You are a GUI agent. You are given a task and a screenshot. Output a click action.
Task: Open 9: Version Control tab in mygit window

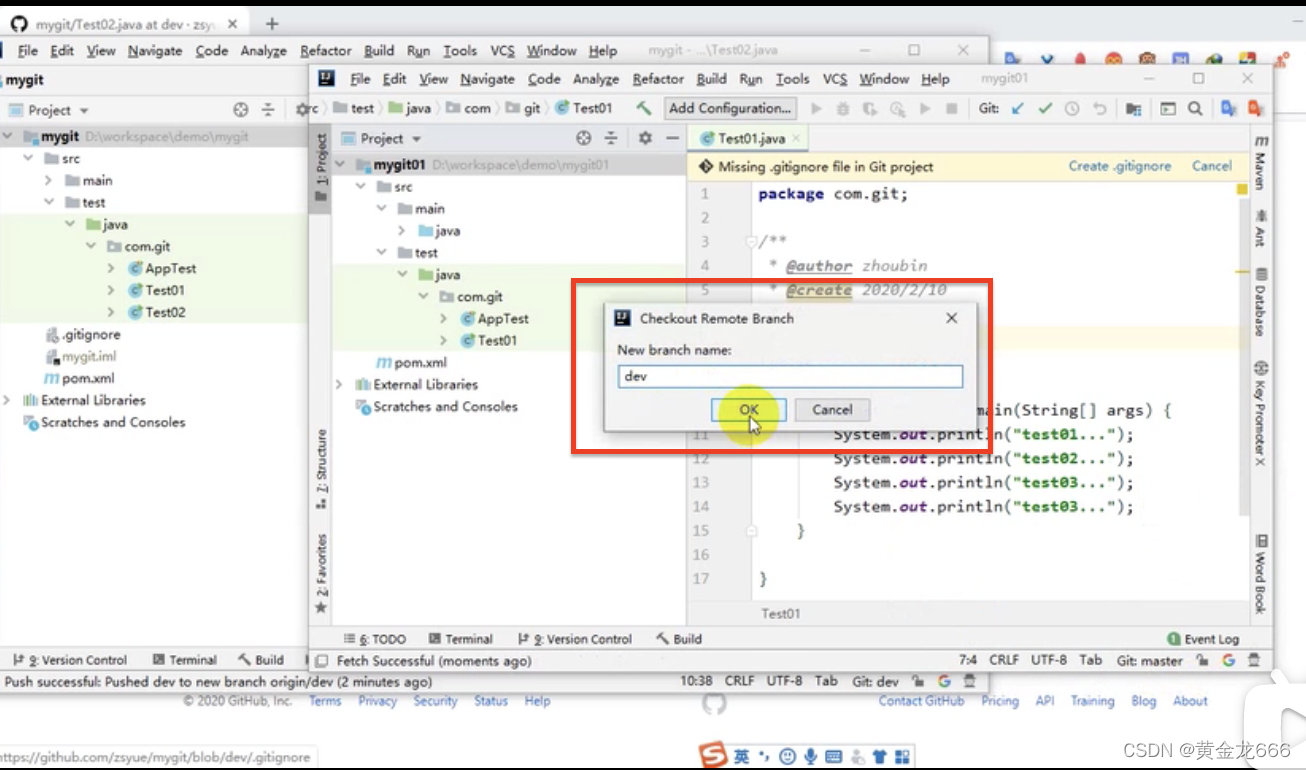tap(70, 660)
